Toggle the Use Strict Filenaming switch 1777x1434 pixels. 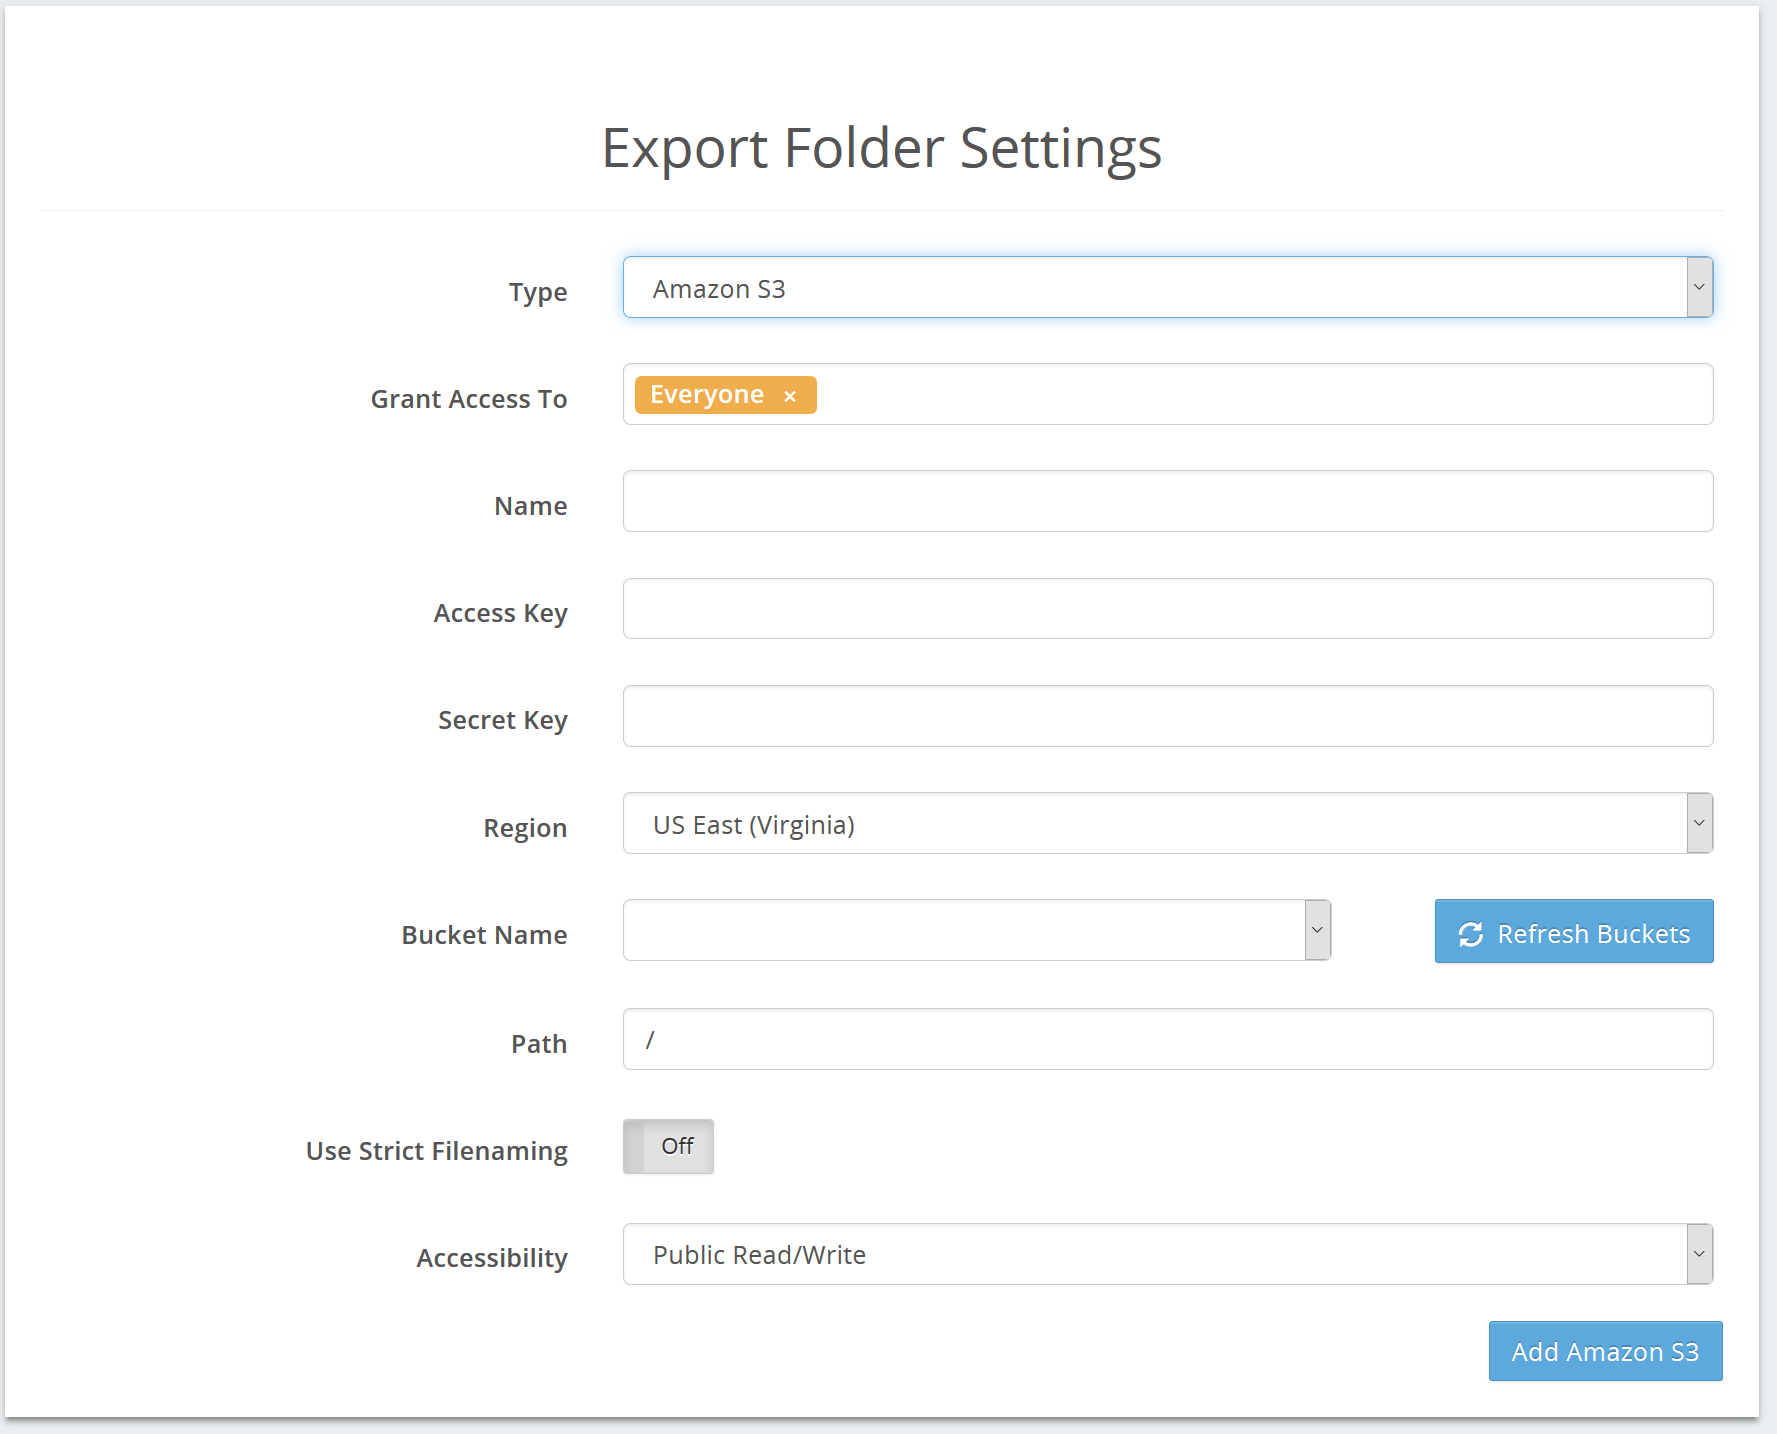(668, 1146)
